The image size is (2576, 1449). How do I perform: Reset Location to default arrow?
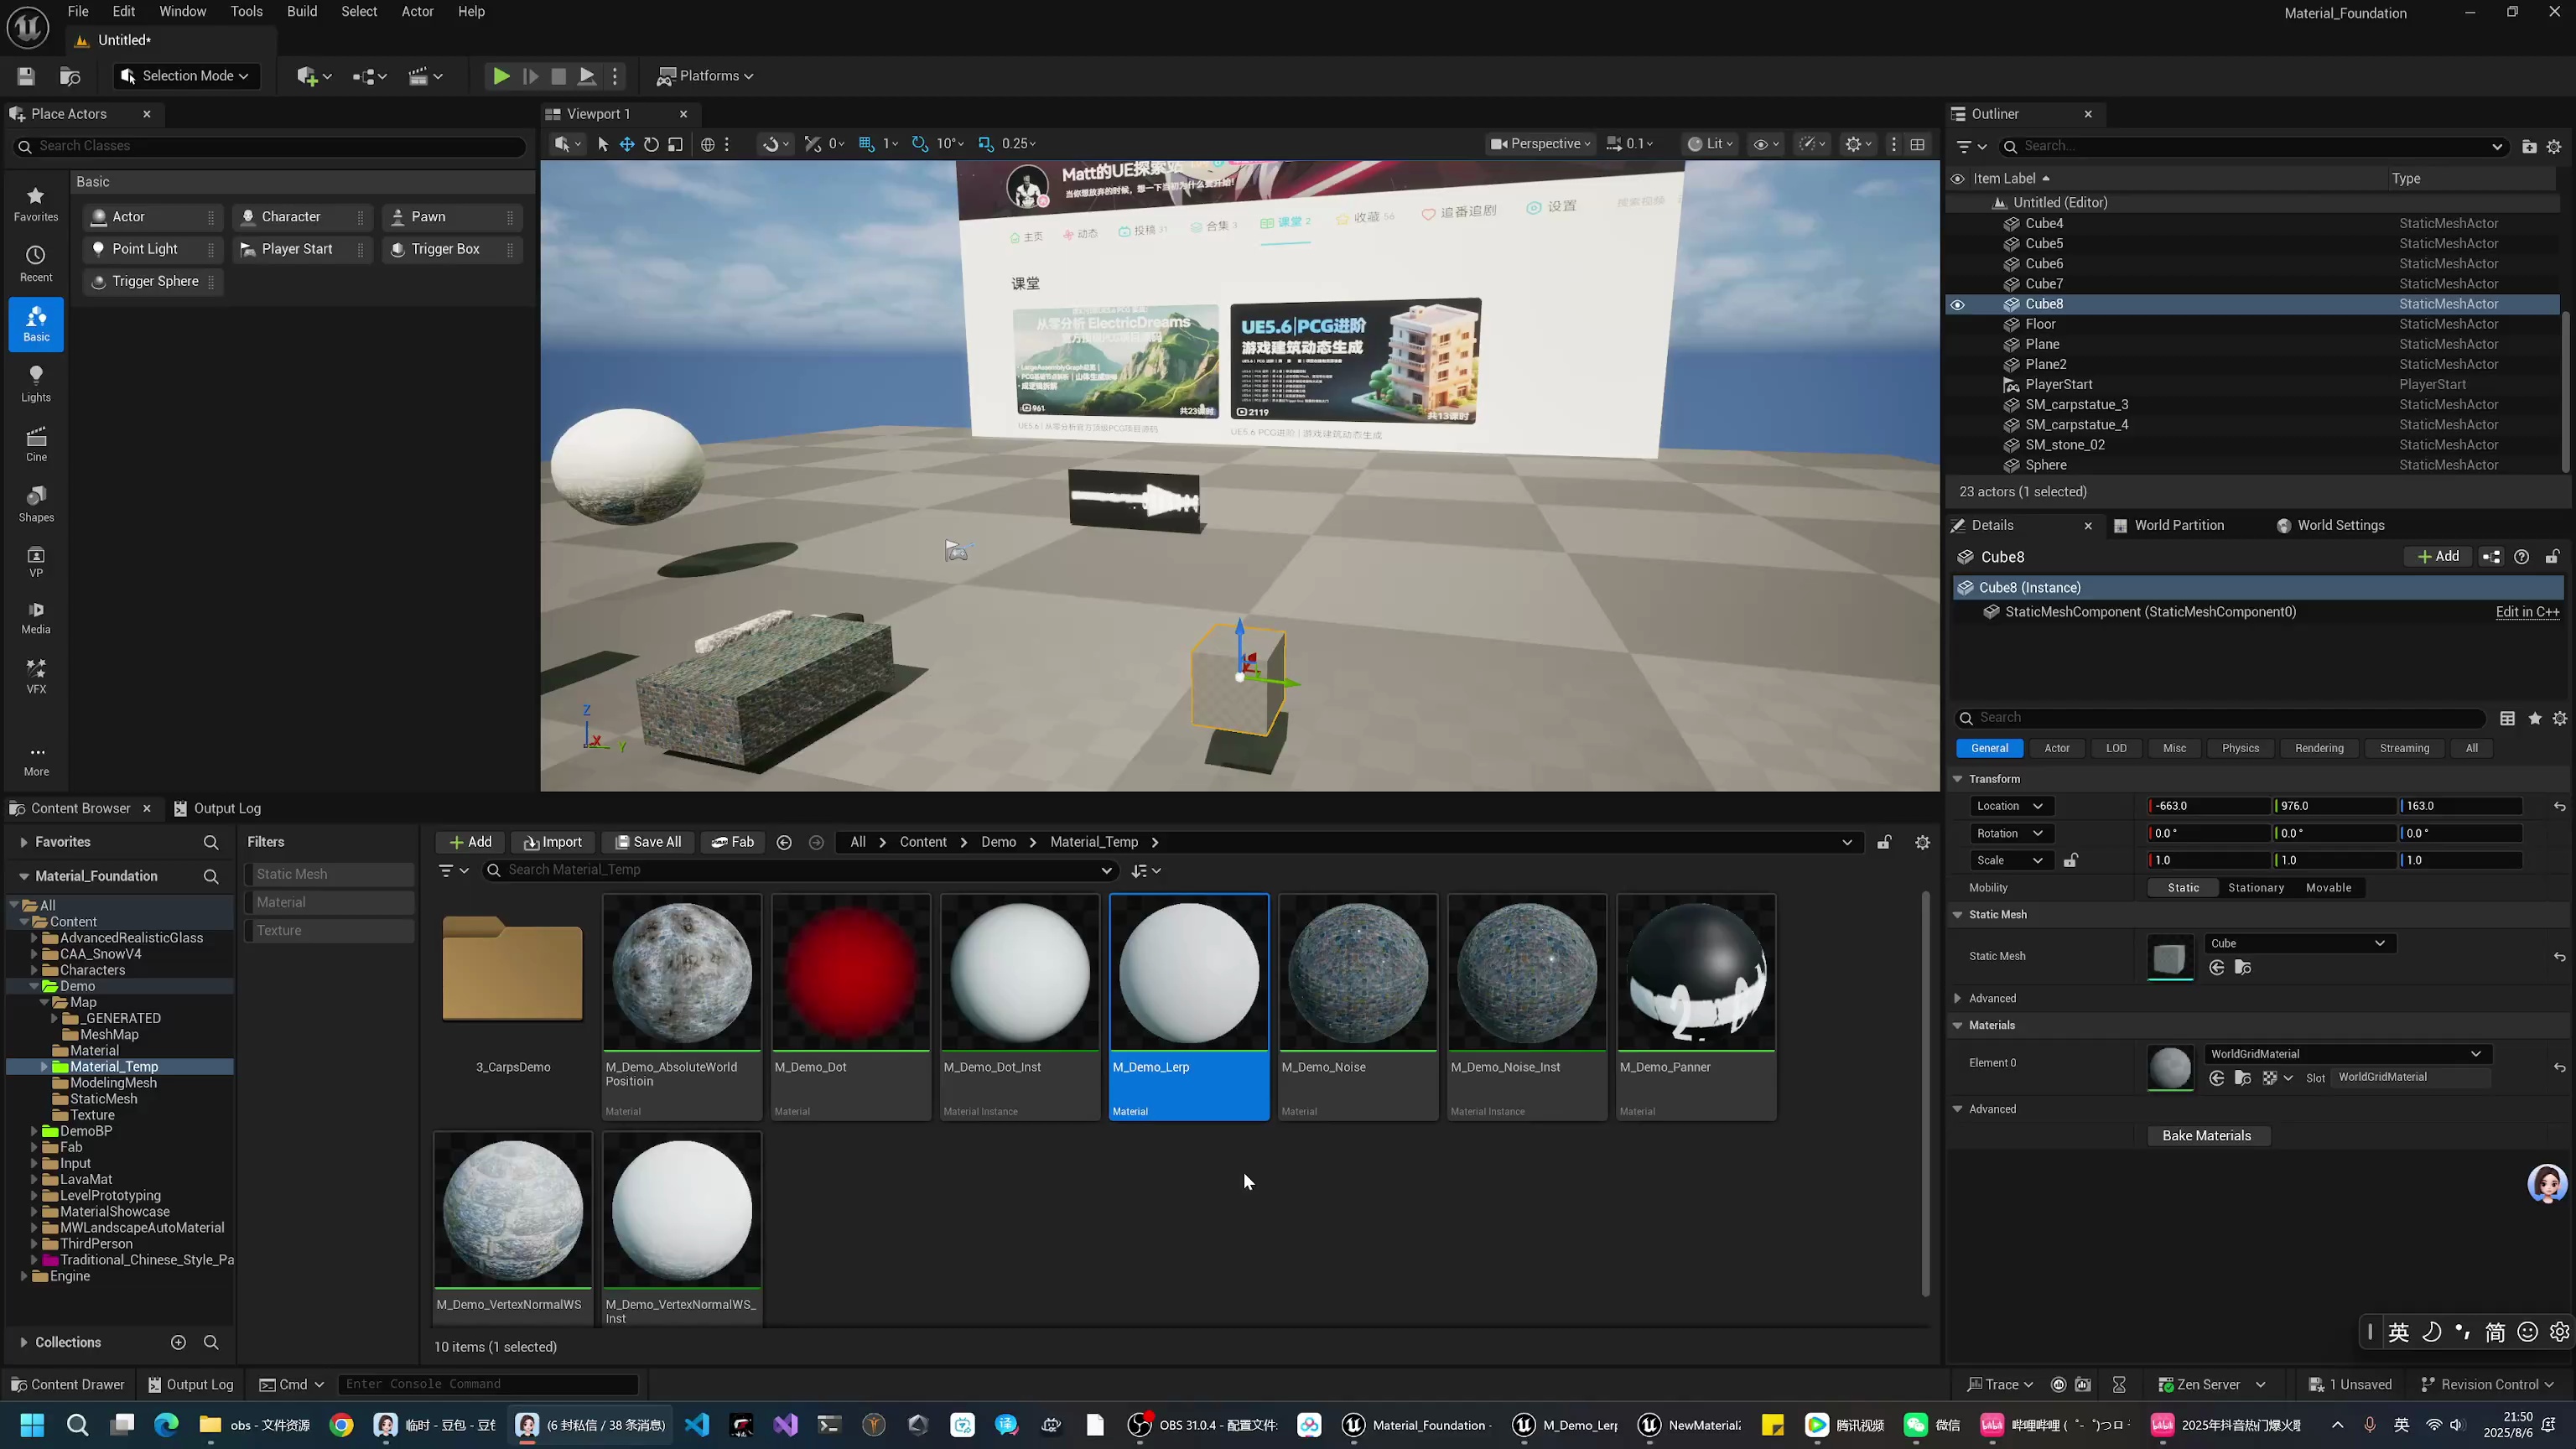(x=2559, y=806)
